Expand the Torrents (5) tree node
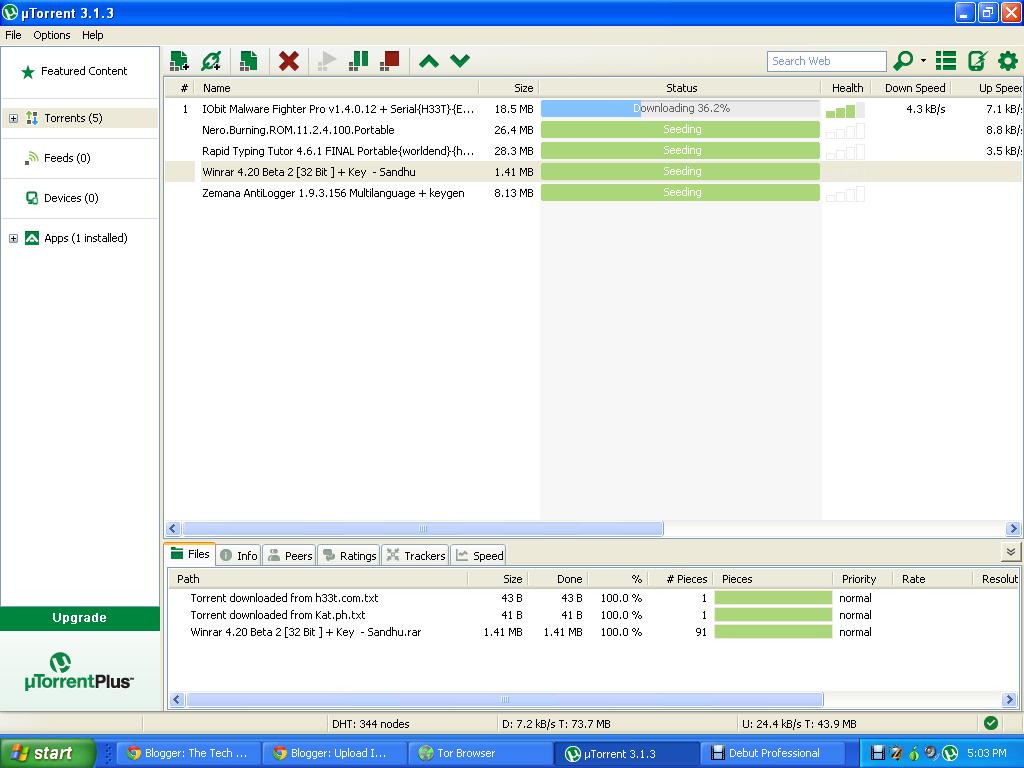This screenshot has width=1024, height=768. click(x=13, y=118)
